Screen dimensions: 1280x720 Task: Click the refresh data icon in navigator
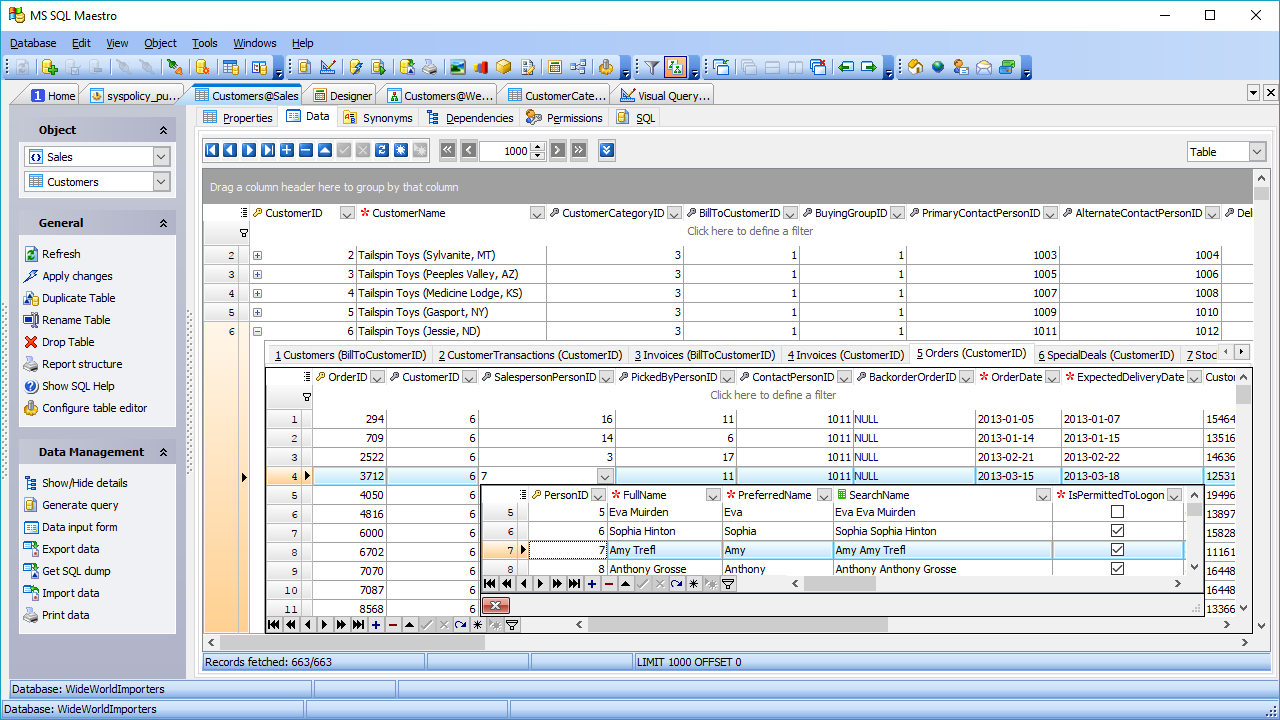[382, 150]
